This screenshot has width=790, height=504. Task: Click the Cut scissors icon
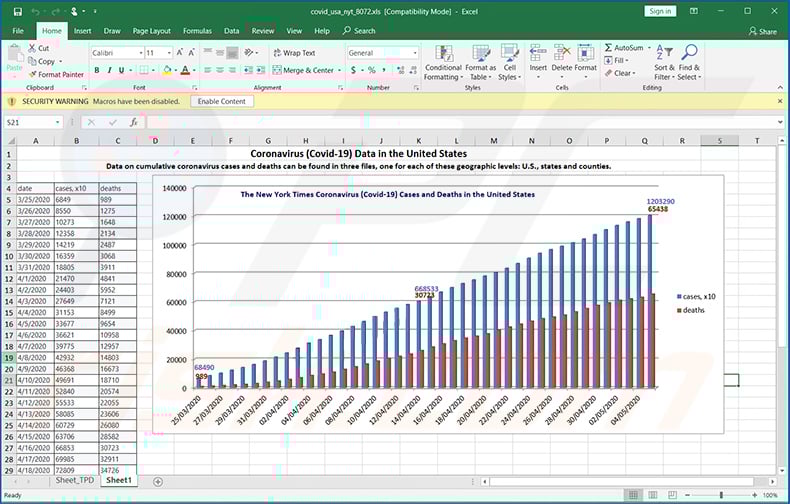[x=32, y=48]
